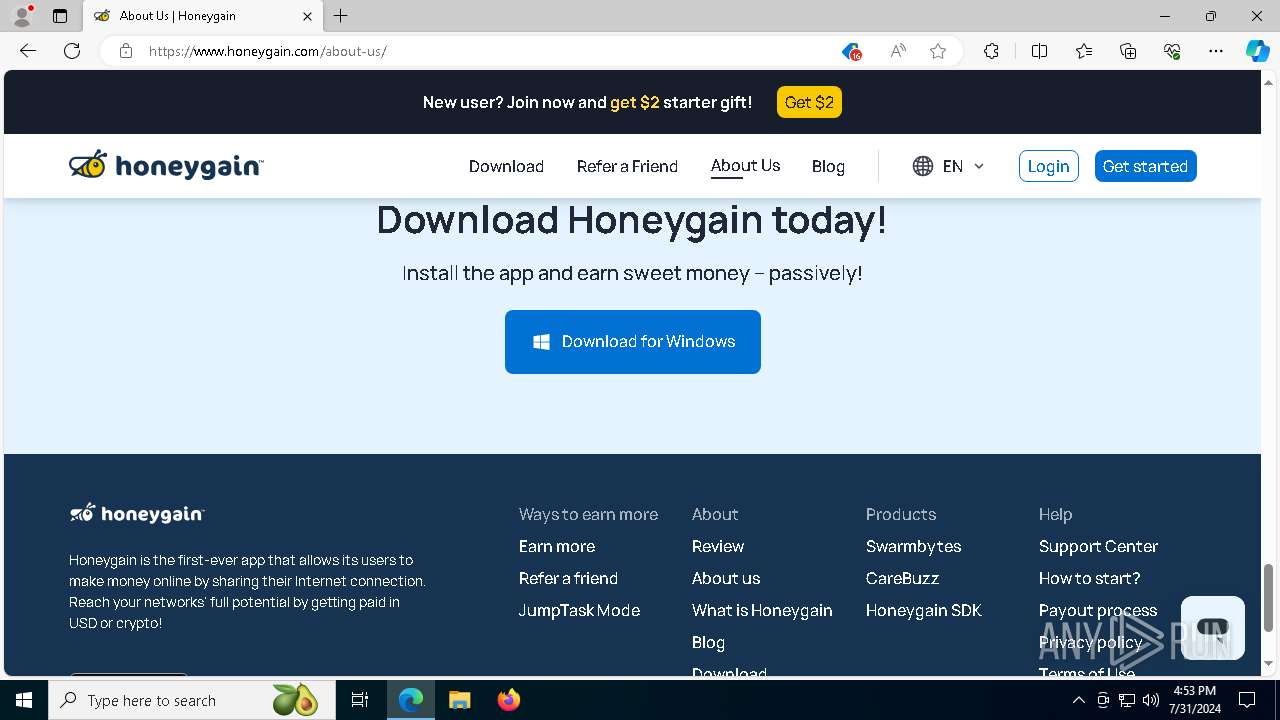This screenshot has height=720, width=1280.
Task: Click Download for Windows button
Action: click(x=633, y=342)
